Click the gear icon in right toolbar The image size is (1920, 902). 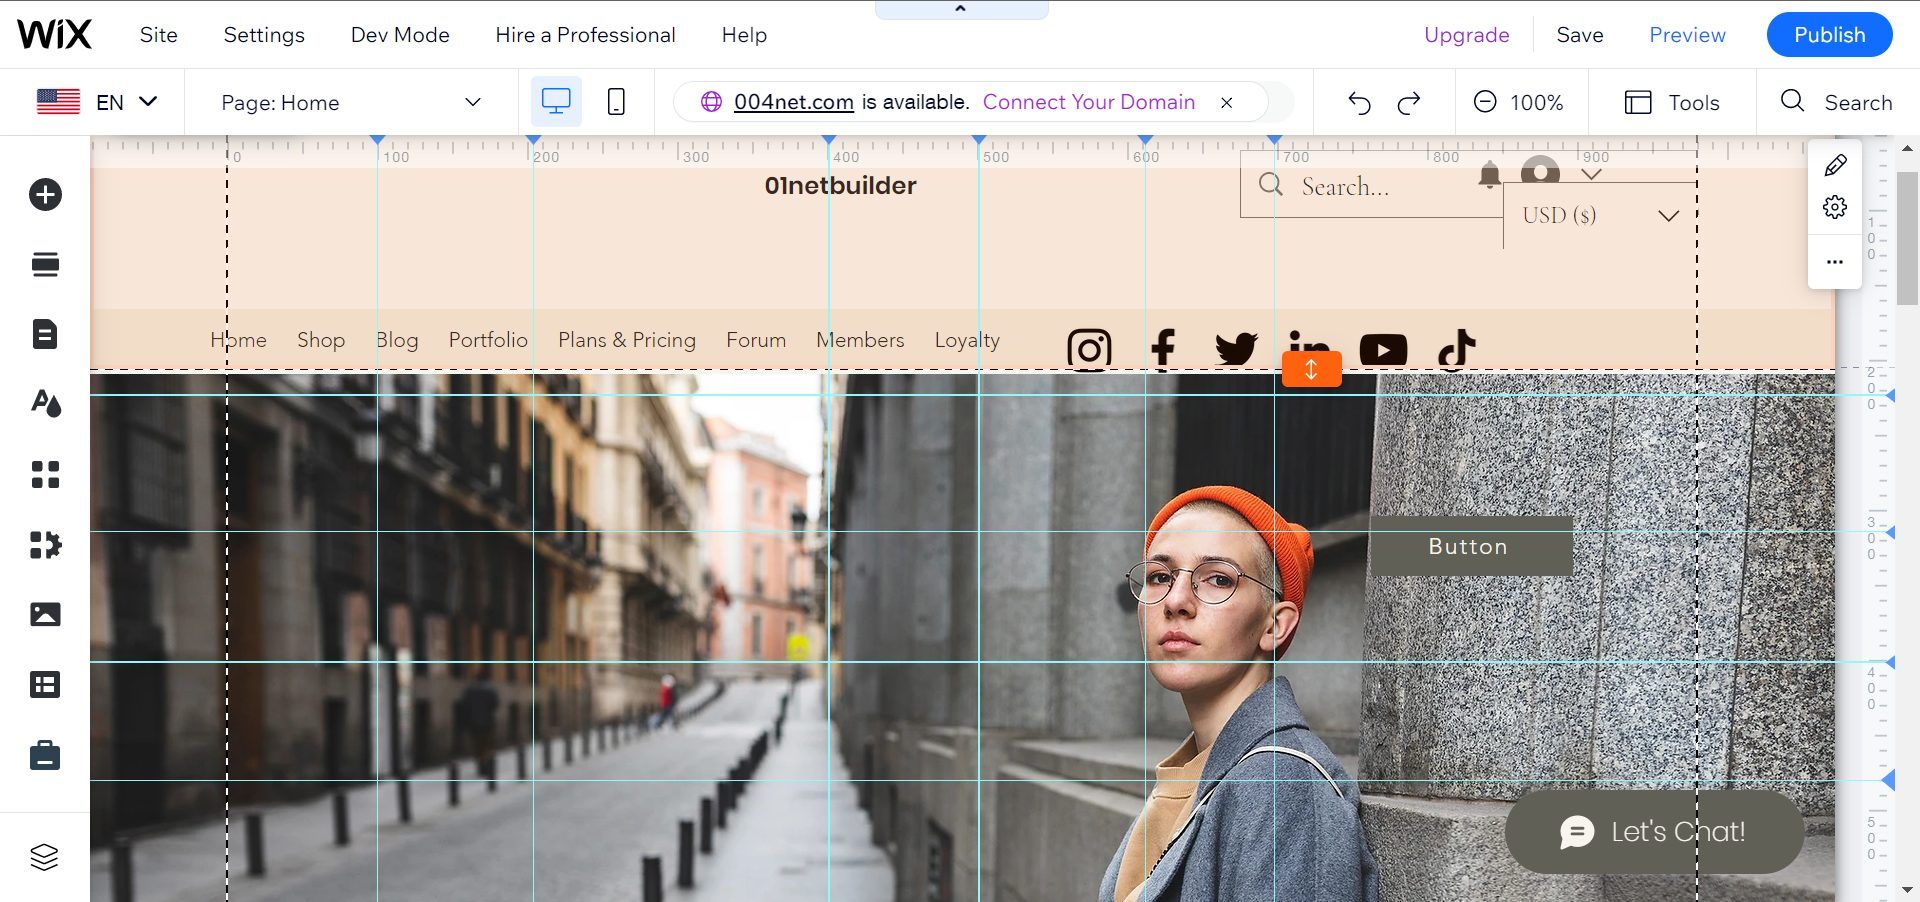click(x=1835, y=207)
